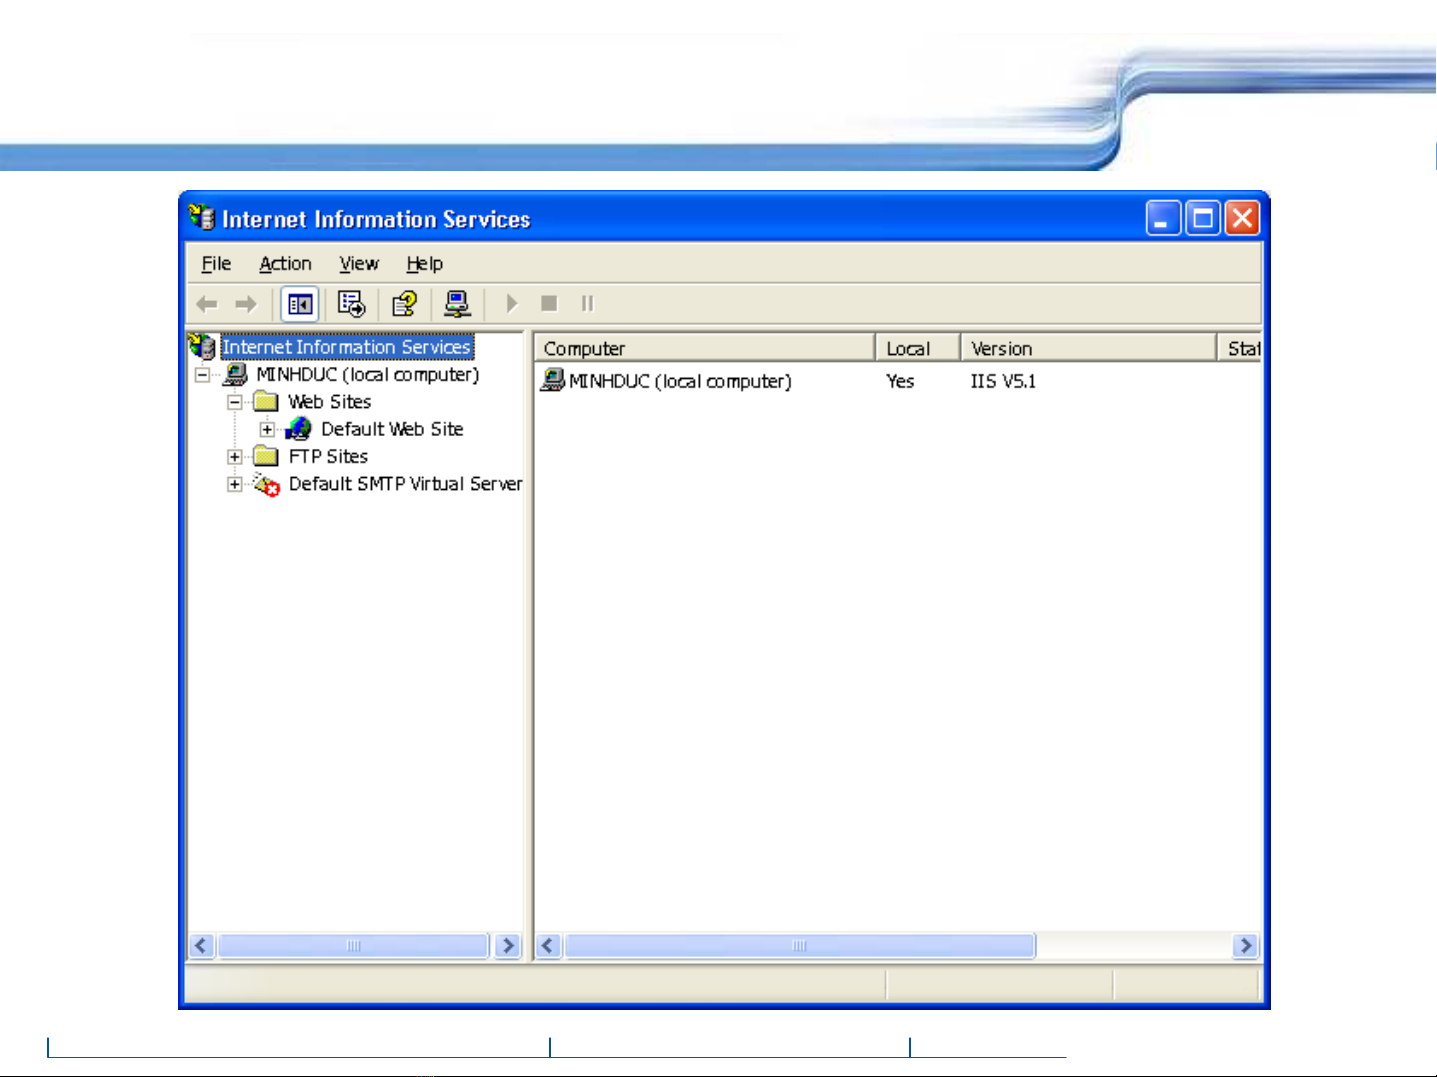Click right arrow of details pane scrollbar
The width and height of the screenshot is (1437, 1077).
pyautogui.click(x=1245, y=946)
